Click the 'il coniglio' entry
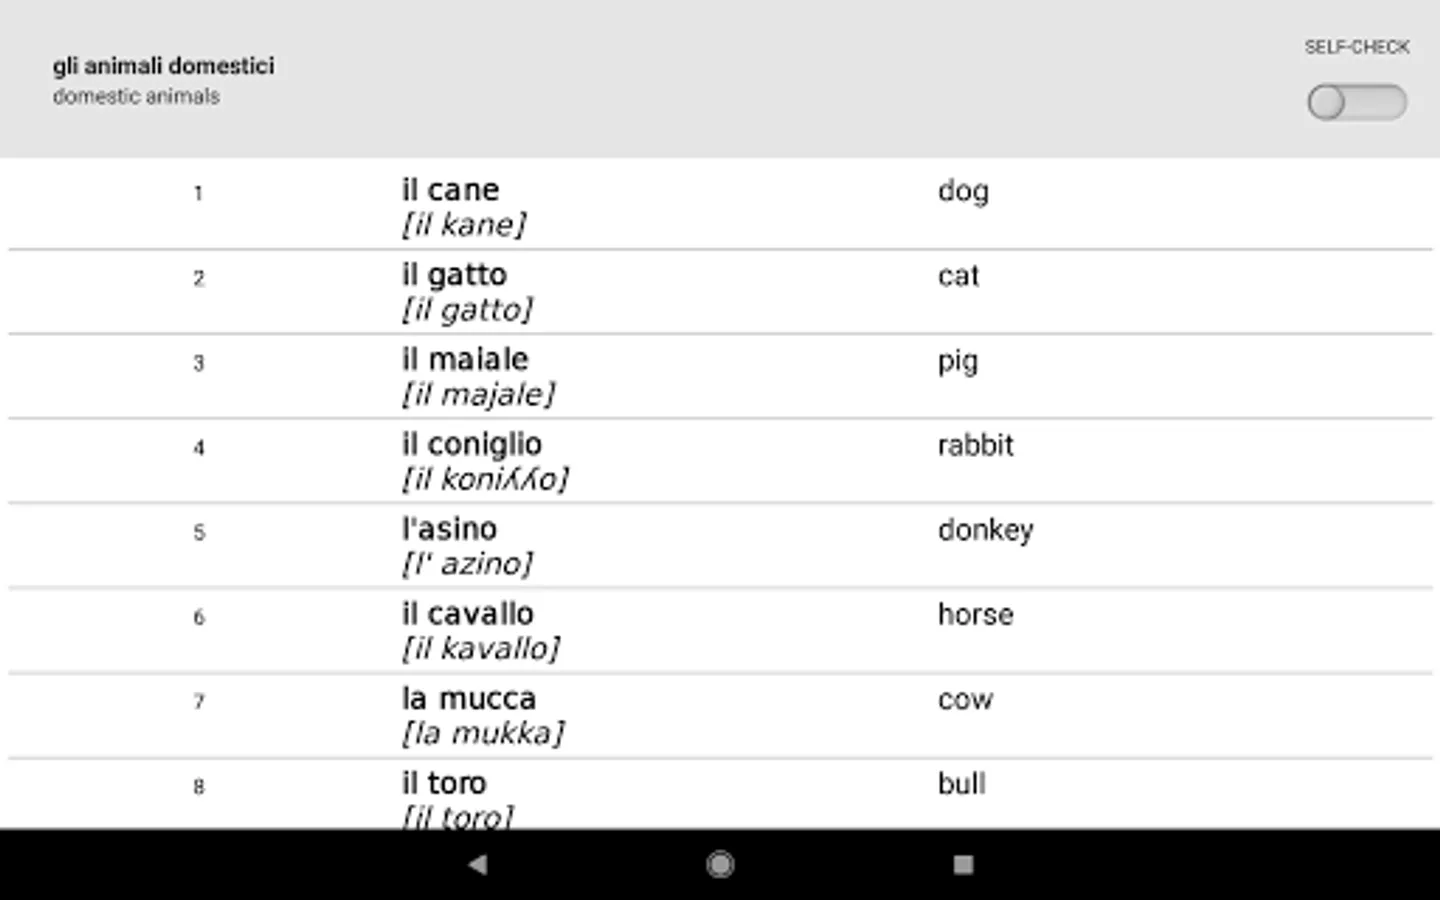 [x=472, y=444]
